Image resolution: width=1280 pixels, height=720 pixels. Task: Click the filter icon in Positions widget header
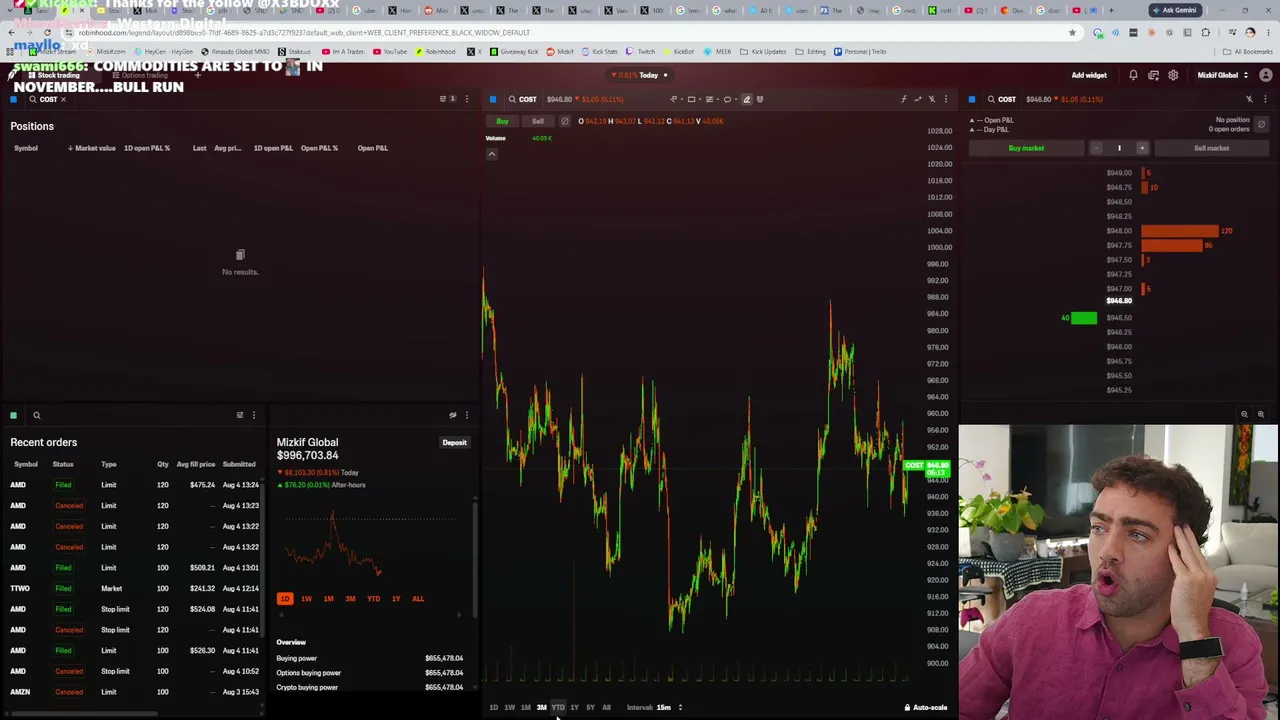click(444, 99)
